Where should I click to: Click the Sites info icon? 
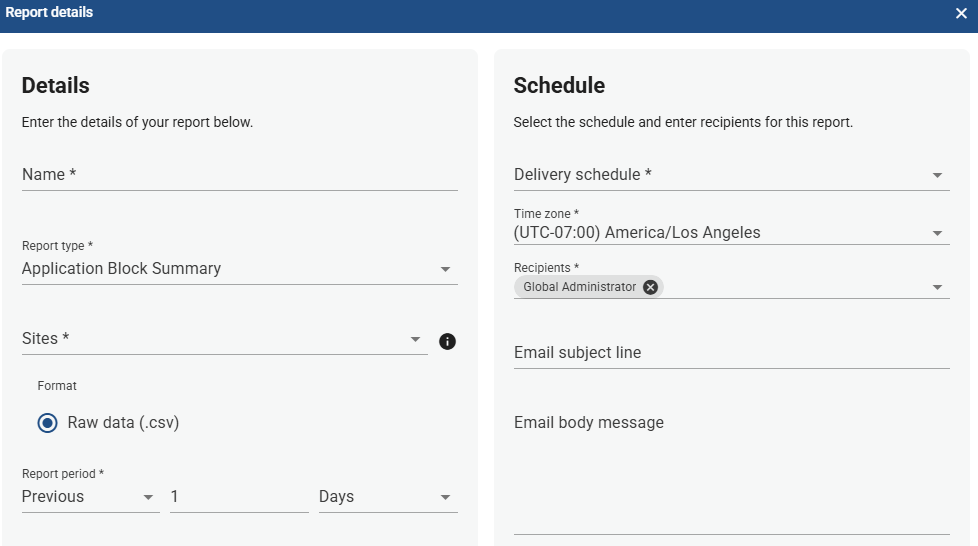(447, 341)
